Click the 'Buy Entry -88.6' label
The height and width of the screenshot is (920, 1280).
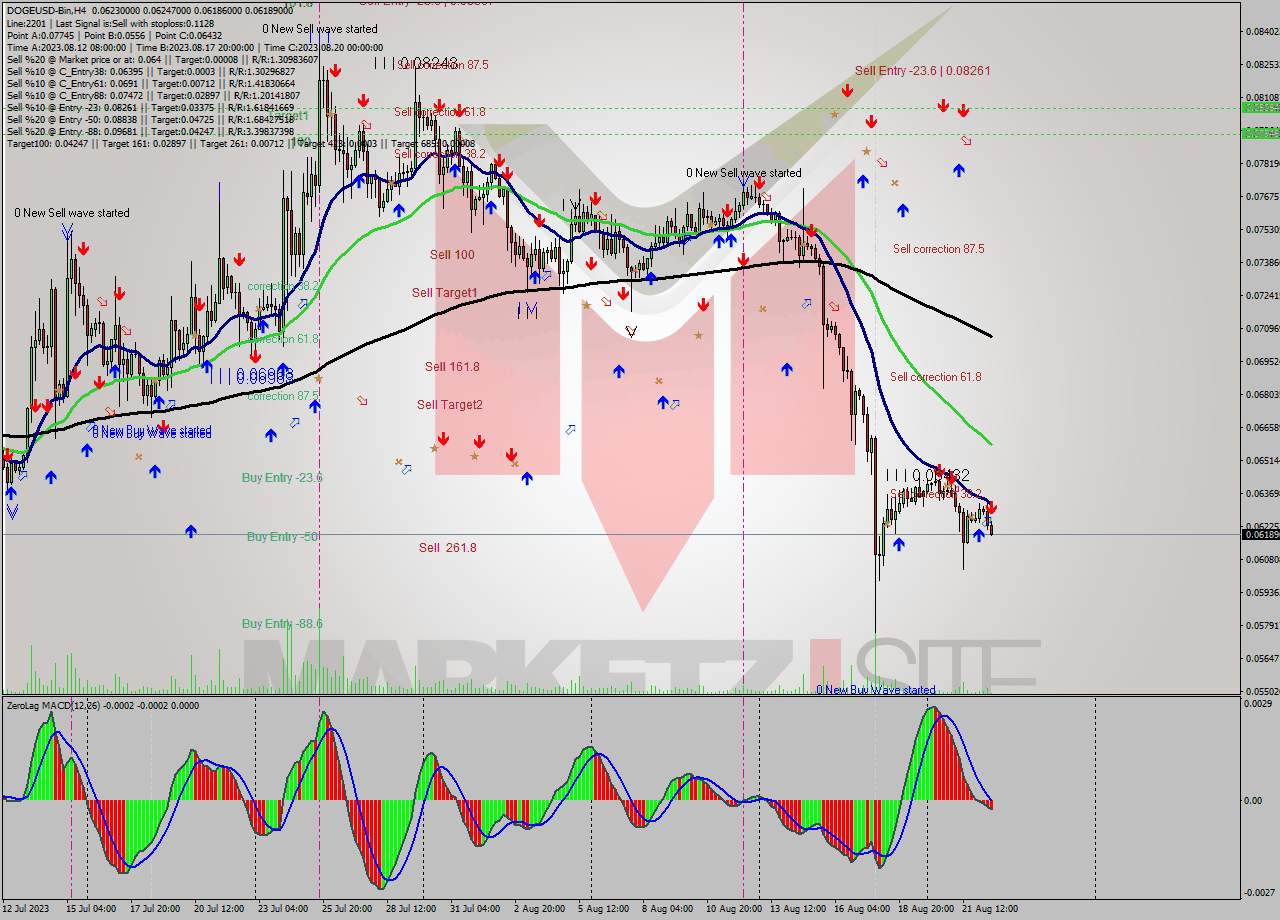click(282, 623)
